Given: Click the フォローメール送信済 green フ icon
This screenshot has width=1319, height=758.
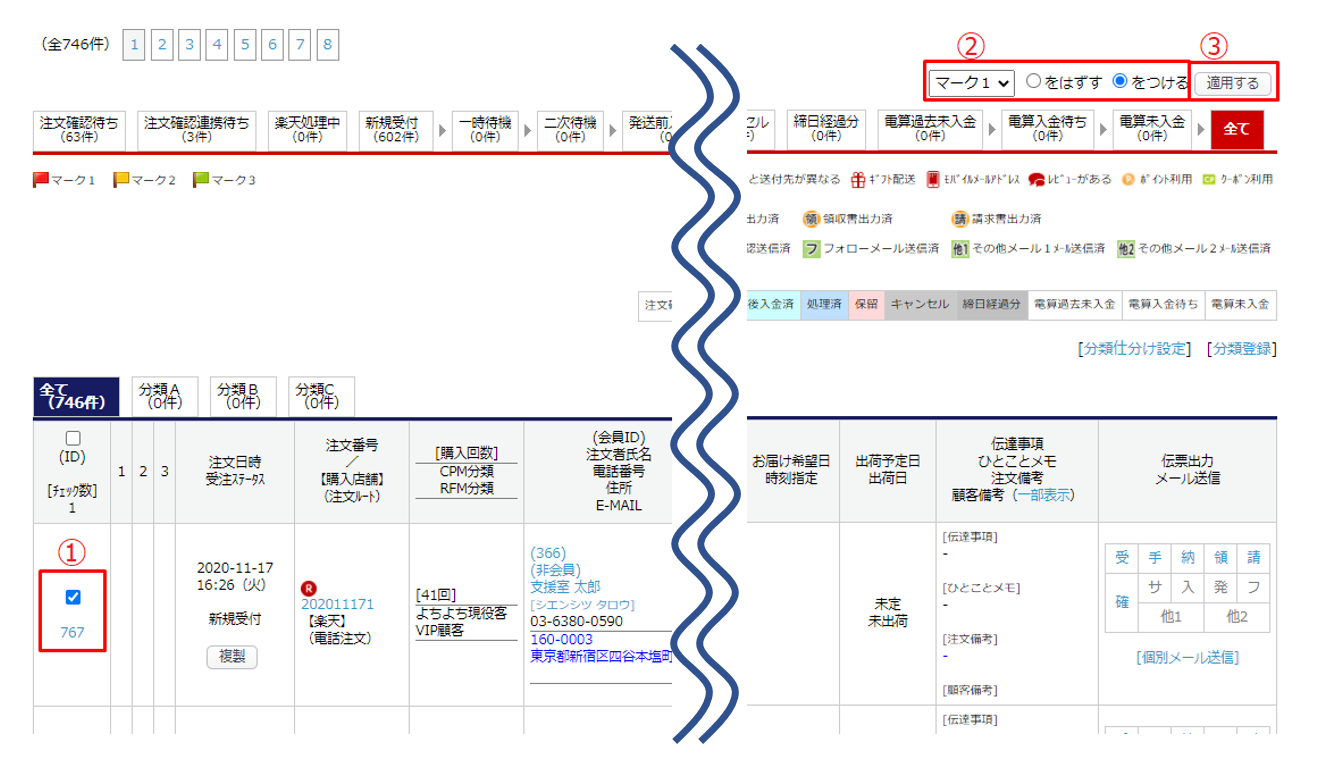Looking at the screenshot, I should pos(812,249).
